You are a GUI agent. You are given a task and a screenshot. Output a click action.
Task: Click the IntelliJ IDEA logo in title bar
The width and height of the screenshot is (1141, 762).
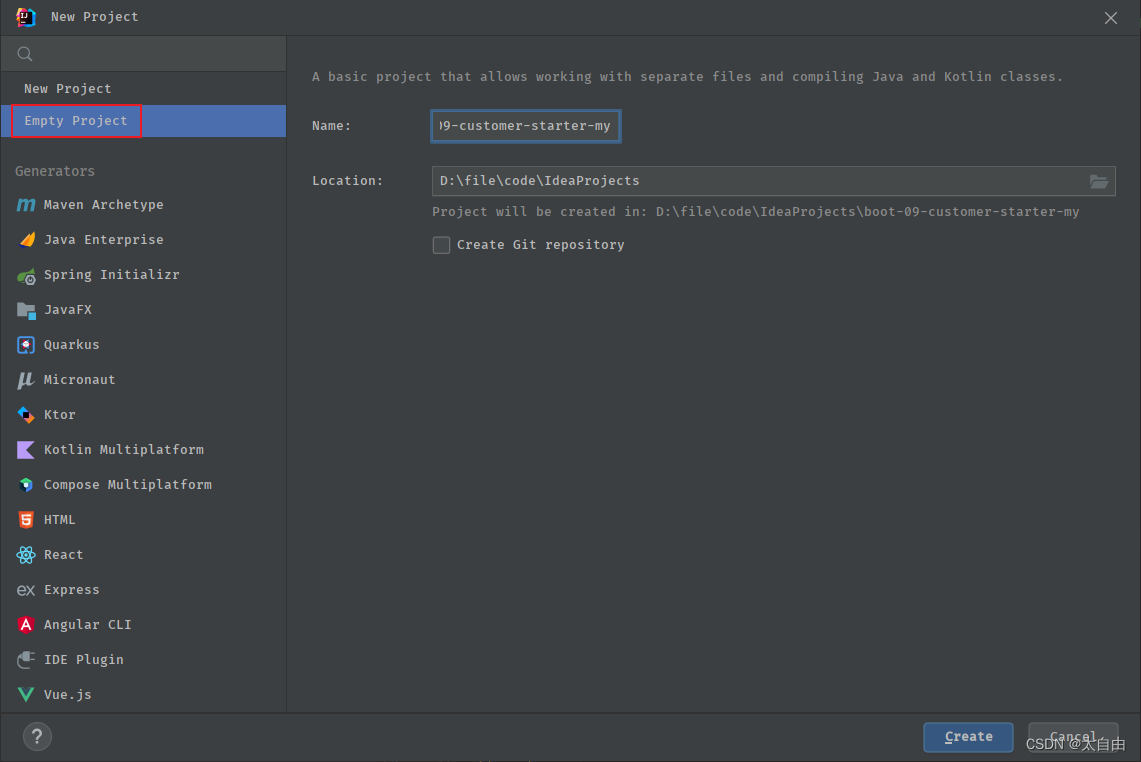pos(26,17)
